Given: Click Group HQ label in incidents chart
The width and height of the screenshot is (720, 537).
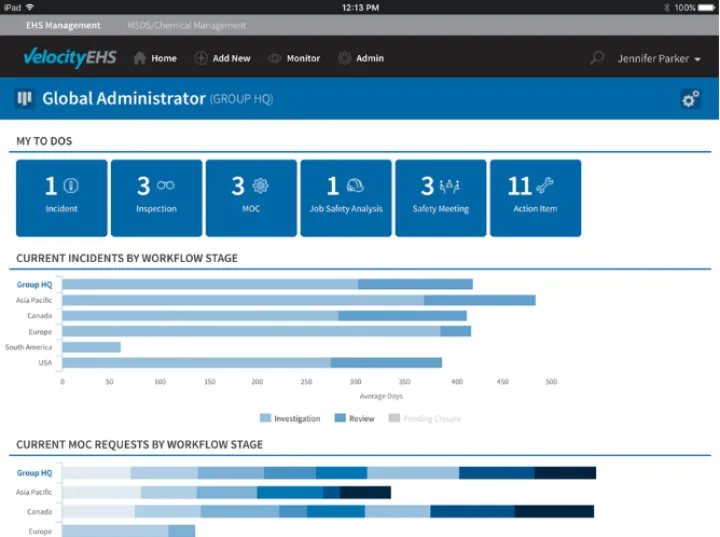Looking at the screenshot, I should pyautogui.click(x=35, y=285).
